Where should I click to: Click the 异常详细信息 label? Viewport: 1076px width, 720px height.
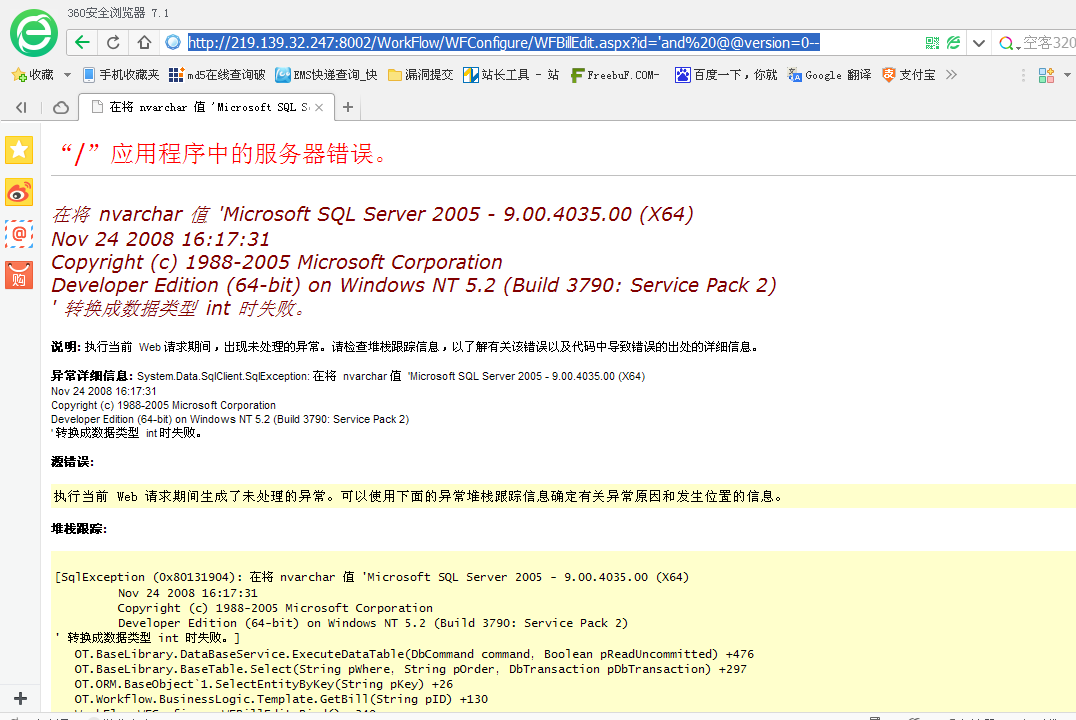92,376
